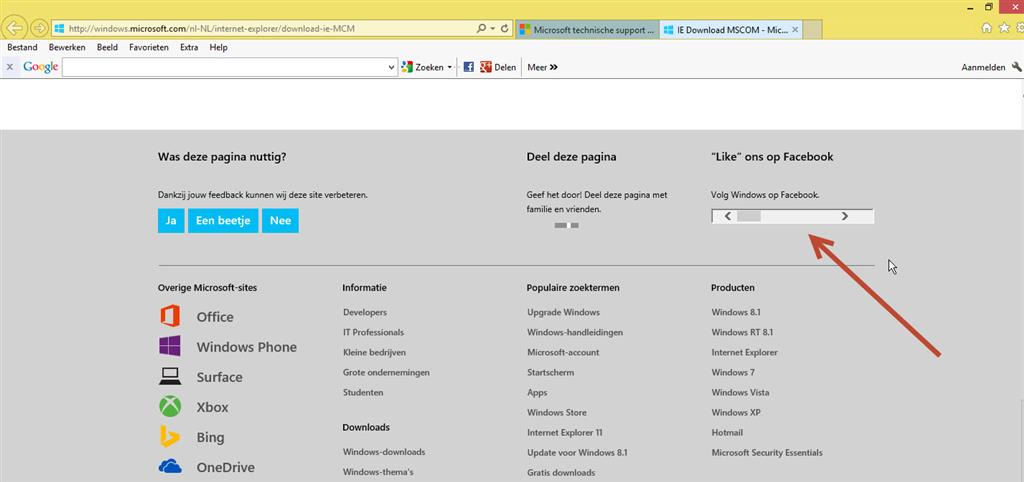Click the Bing logo icon
The height and width of the screenshot is (482, 1024).
tap(170, 436)
